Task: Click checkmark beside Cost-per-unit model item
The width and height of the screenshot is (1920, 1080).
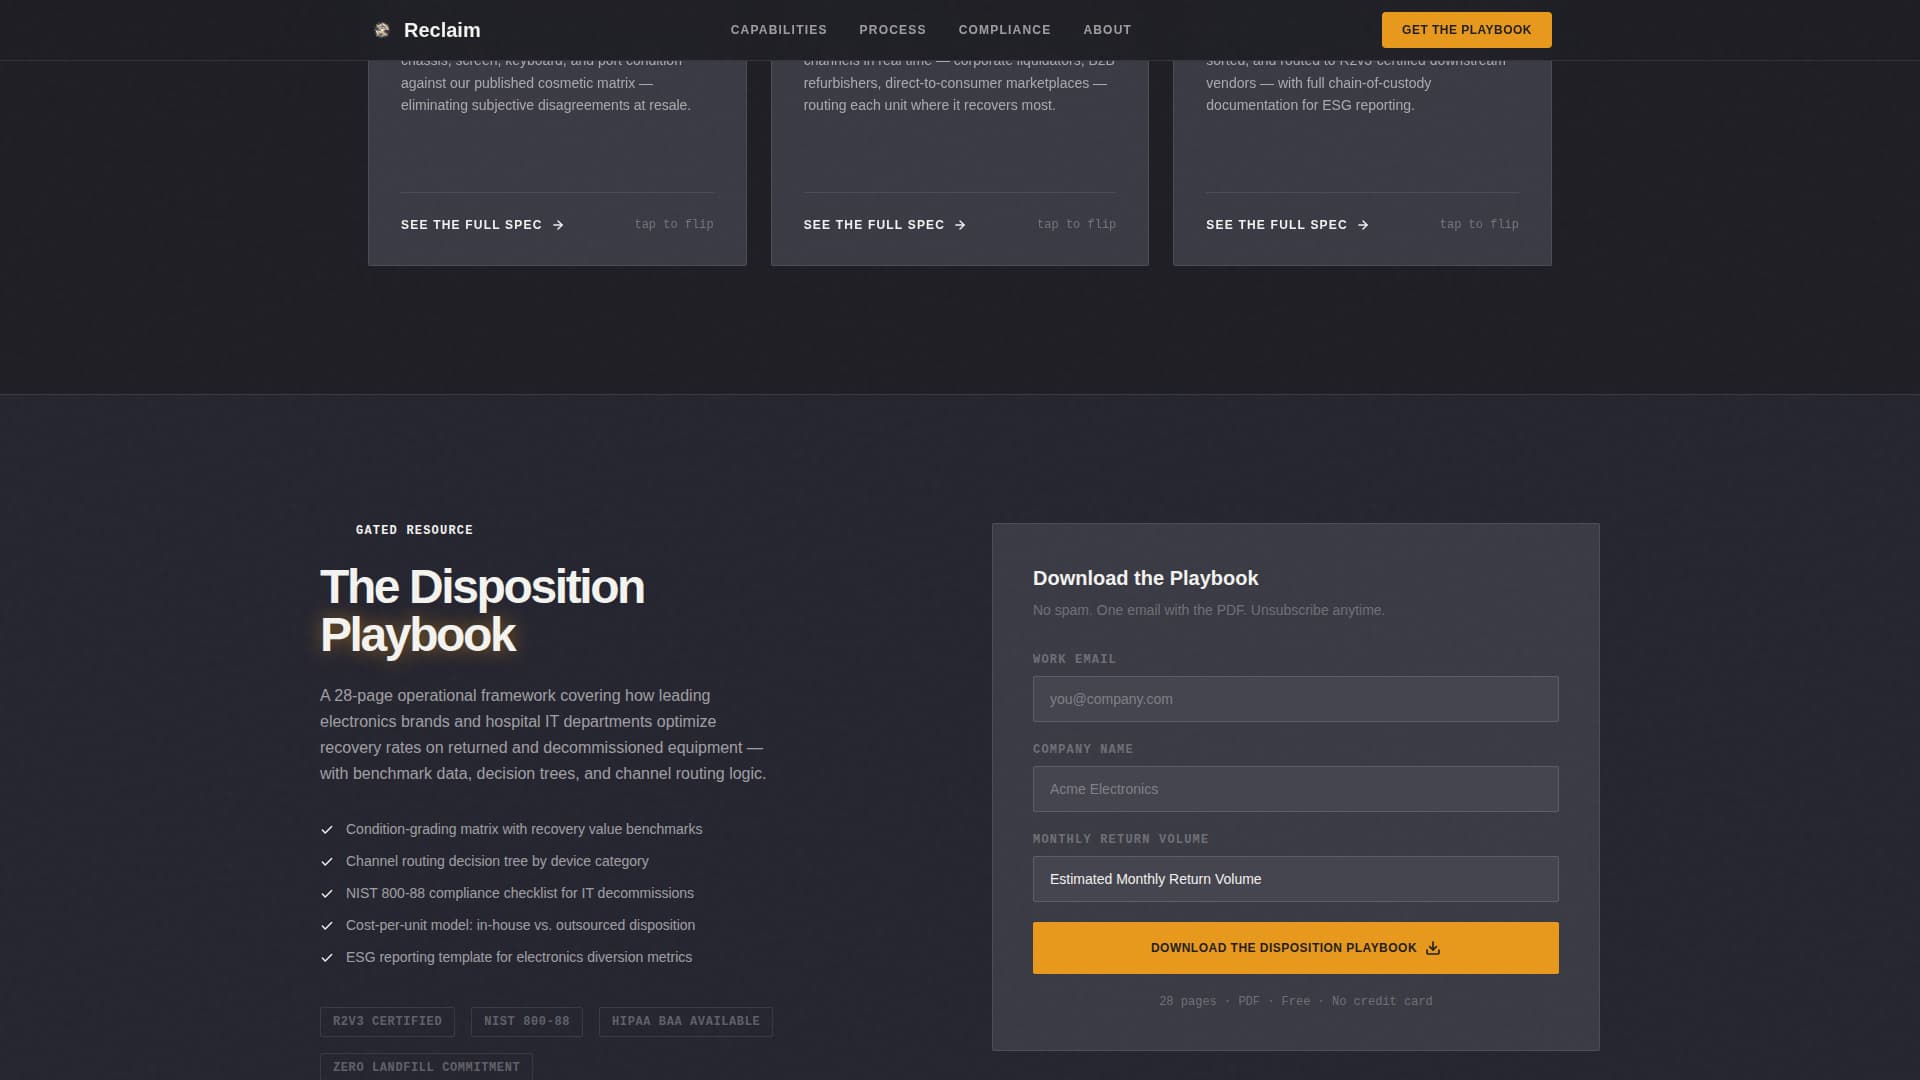Action: [326, 925]
